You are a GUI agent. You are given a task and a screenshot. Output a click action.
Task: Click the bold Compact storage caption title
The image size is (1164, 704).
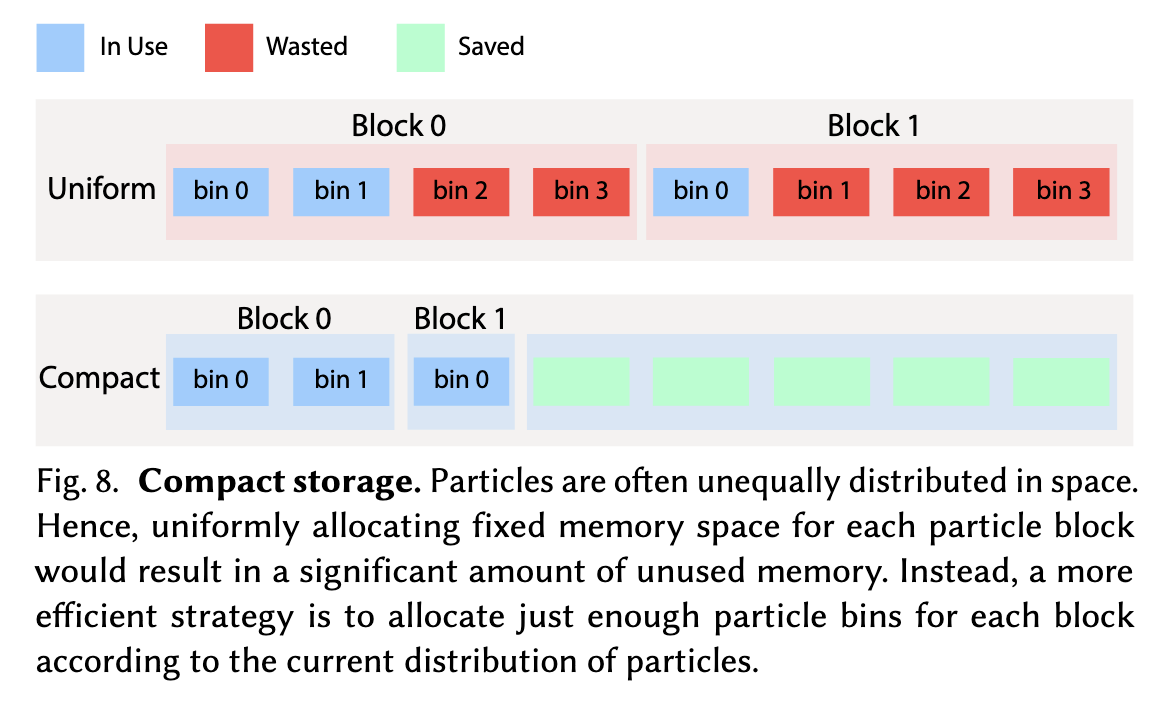(x=280, y=482)
